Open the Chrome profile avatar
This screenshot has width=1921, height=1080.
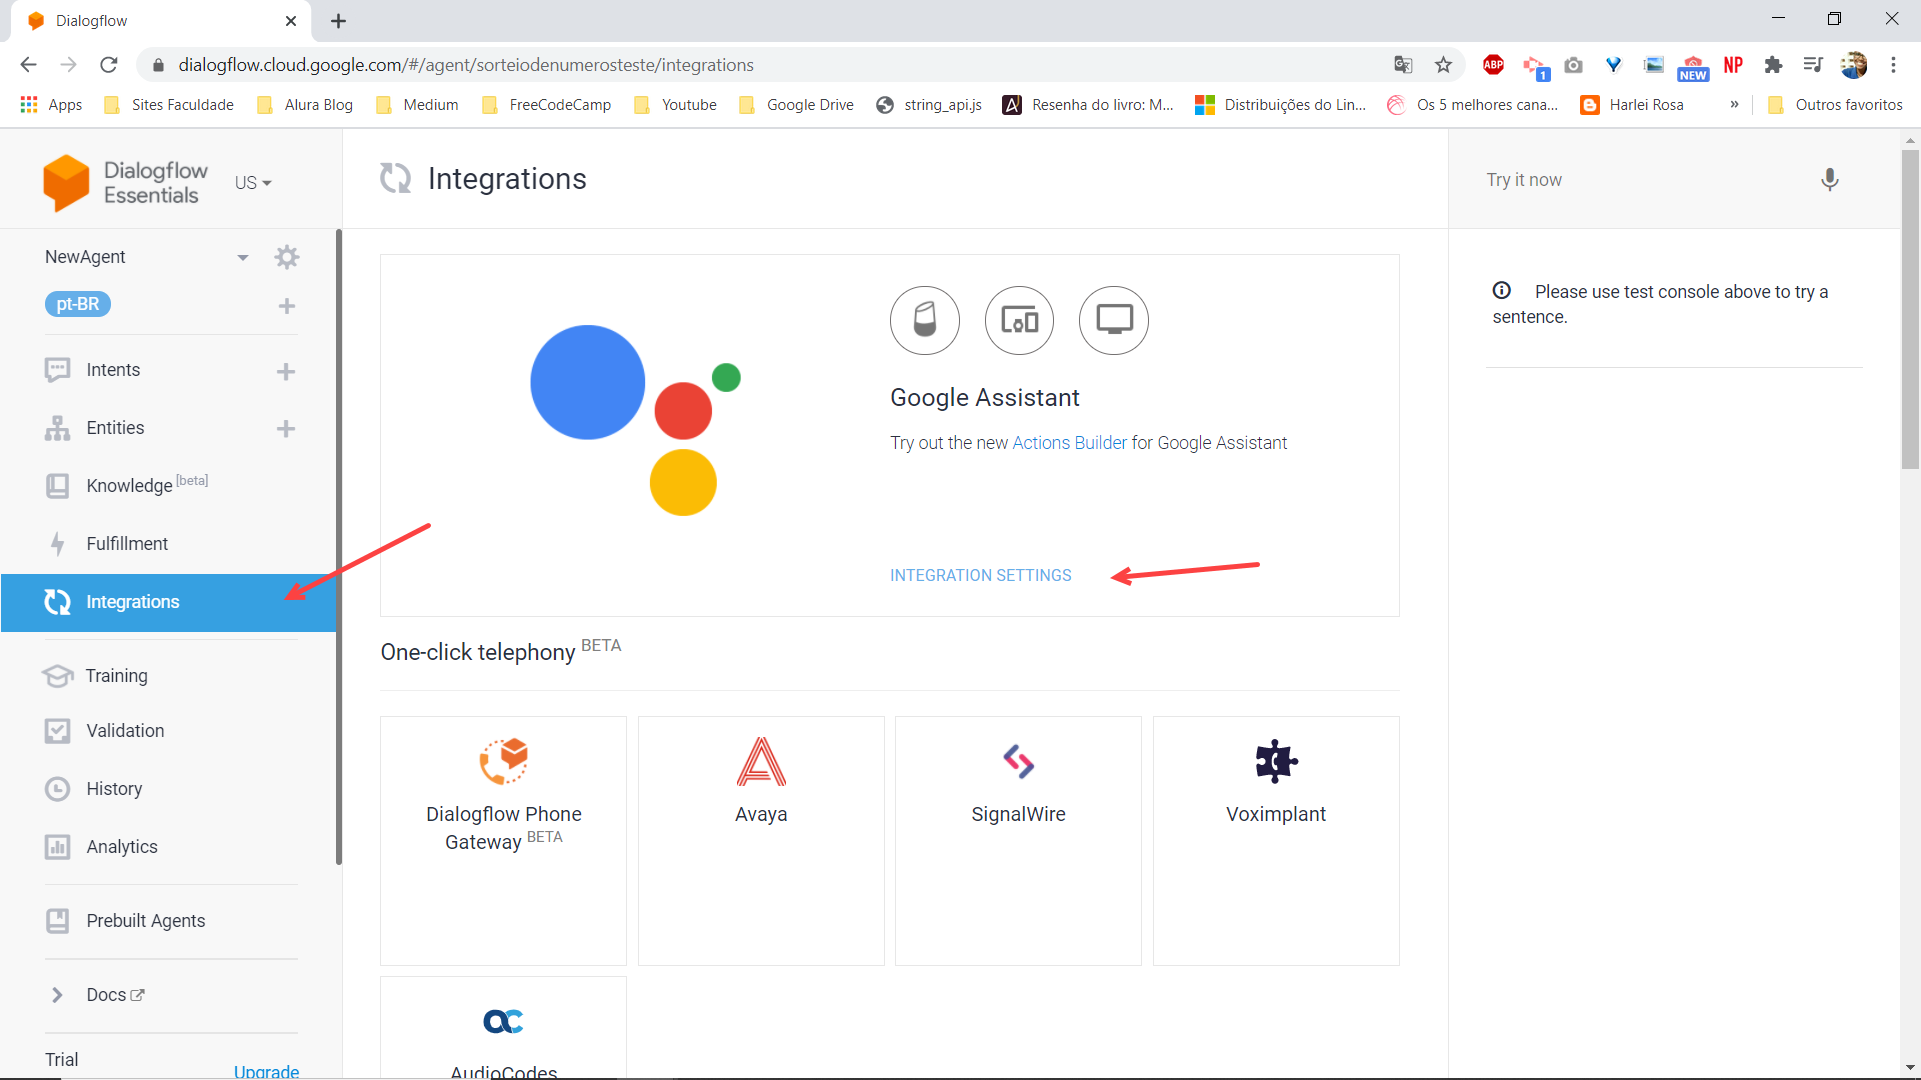click(x=1853, y=65)
